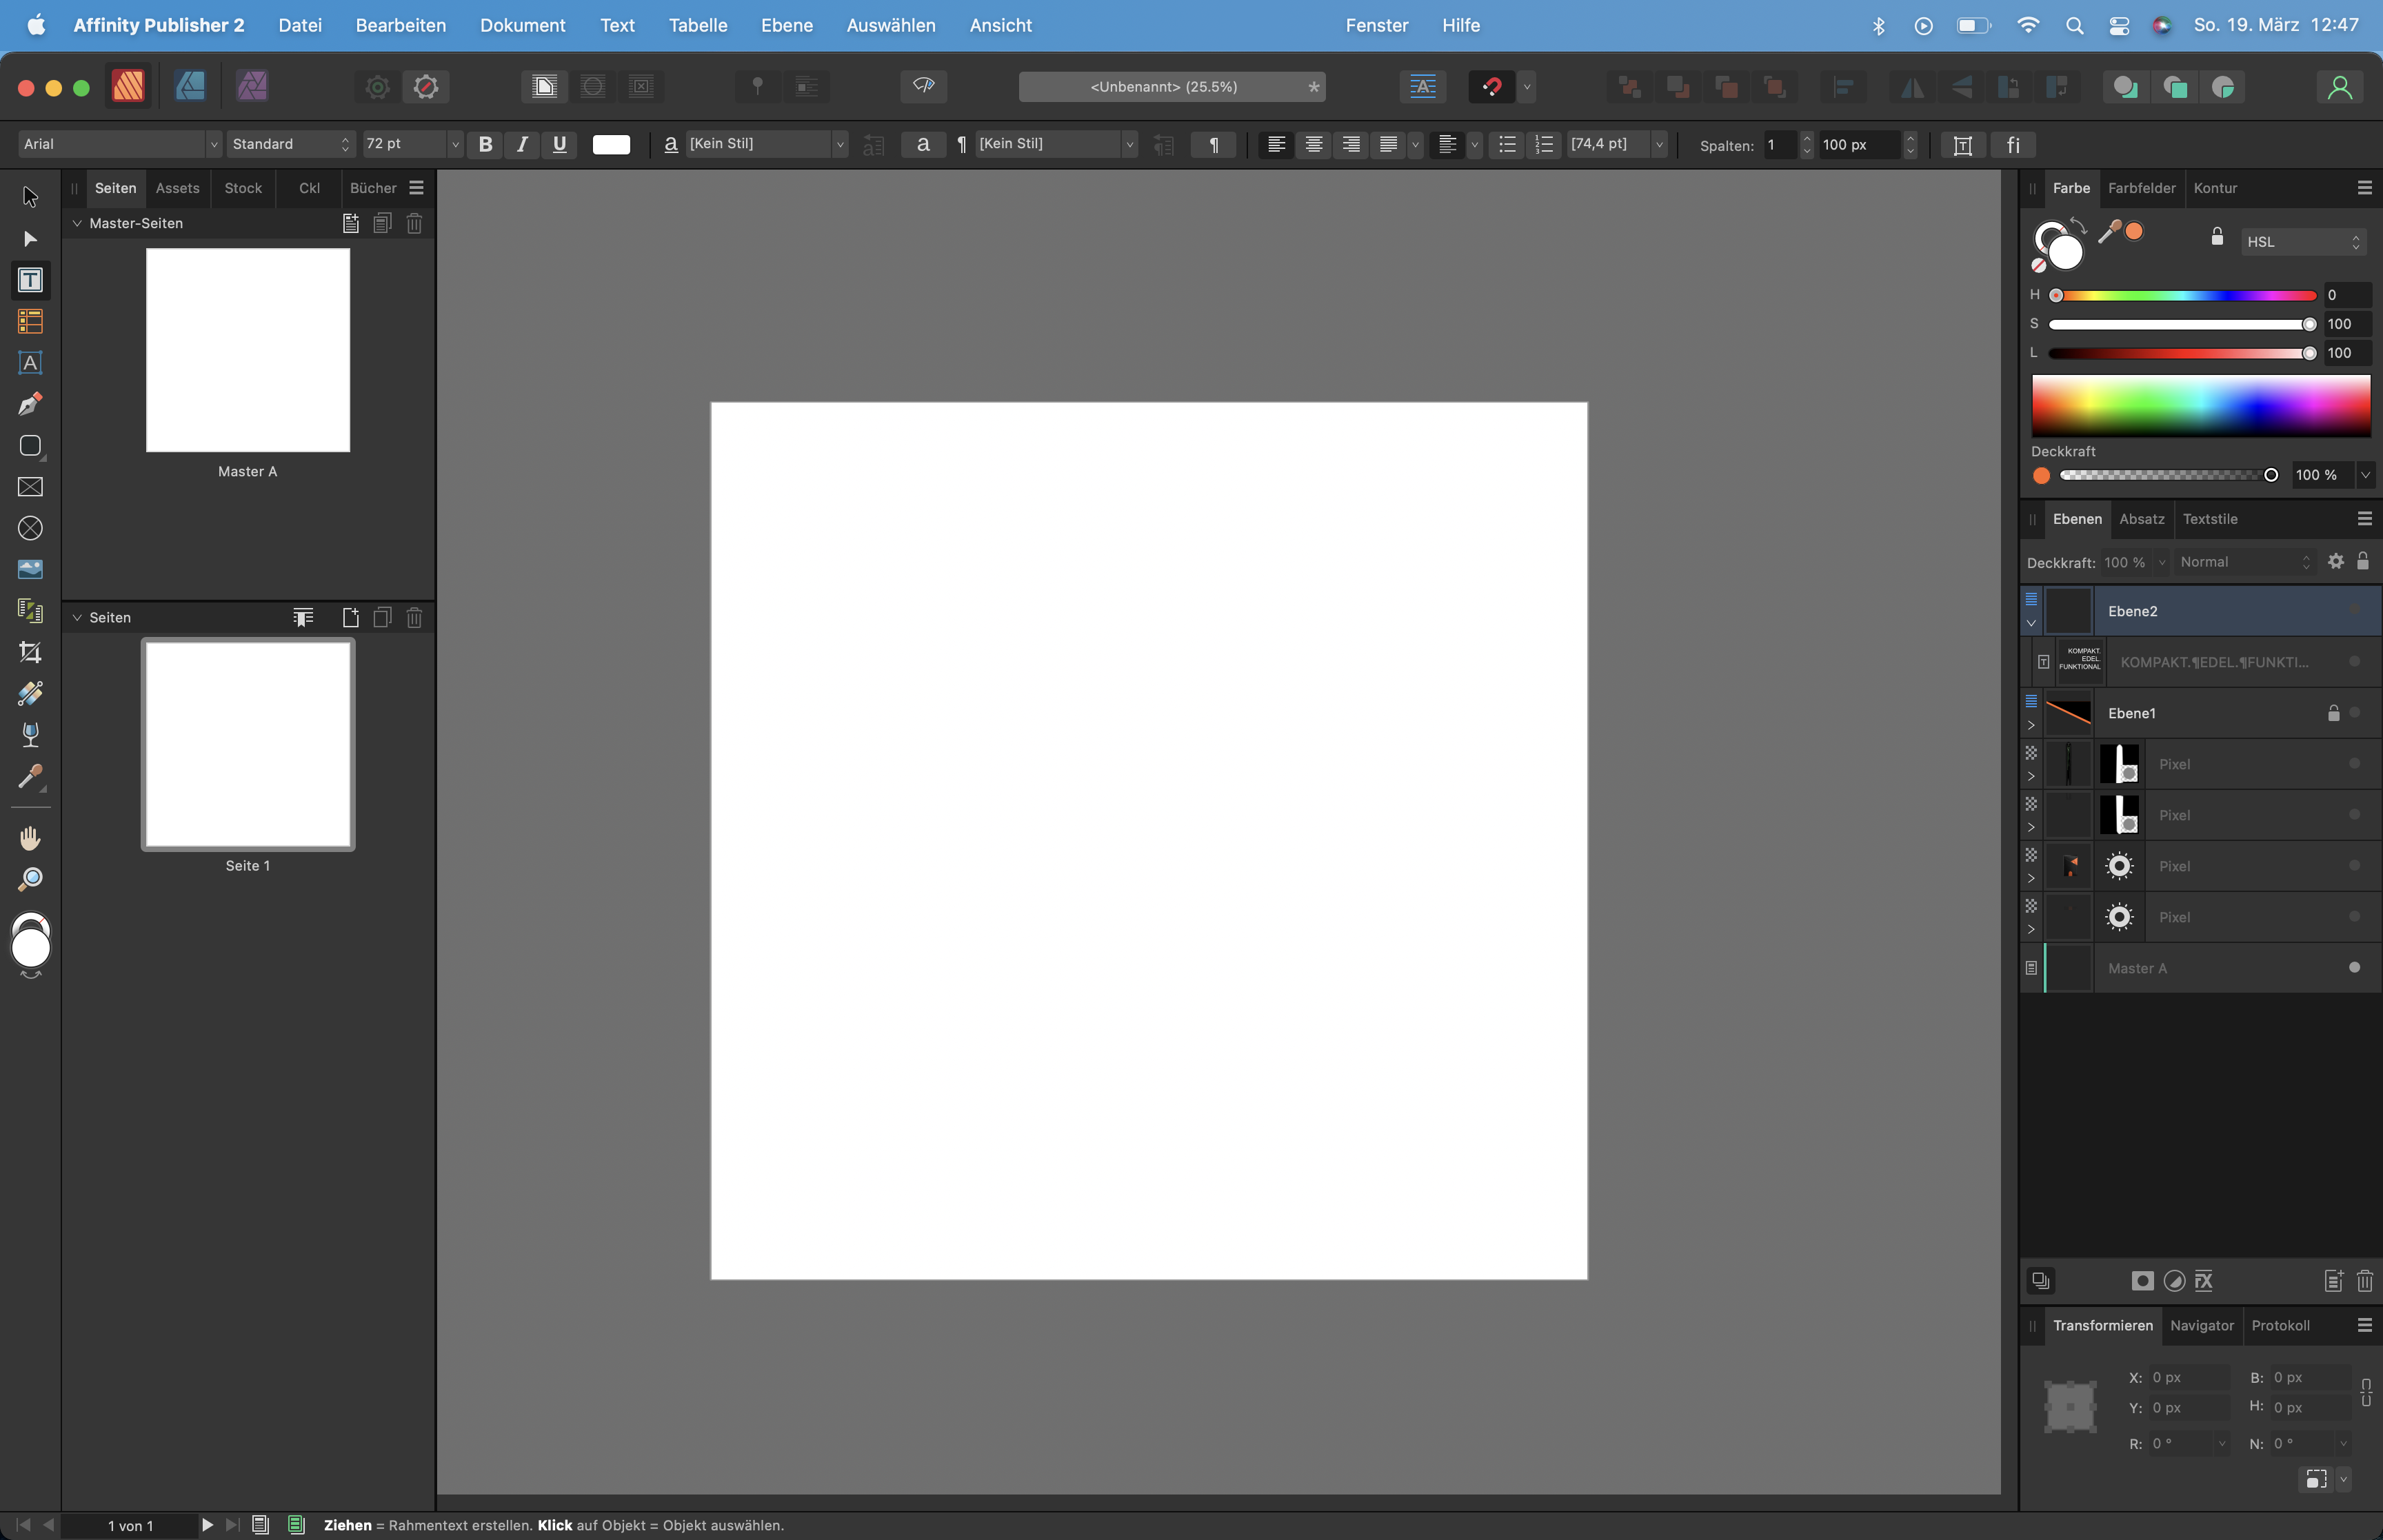Center align the text
Image resolution: width=2383 pixels, height=1540 pixels.
1313,145
